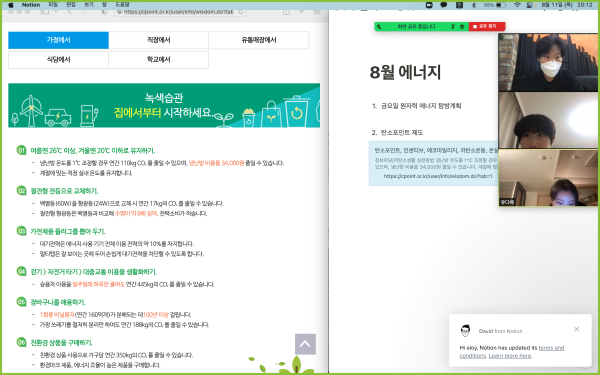Click the red stop share button
This screenshot has height=375, width=600.
click(x=487, y=26)
